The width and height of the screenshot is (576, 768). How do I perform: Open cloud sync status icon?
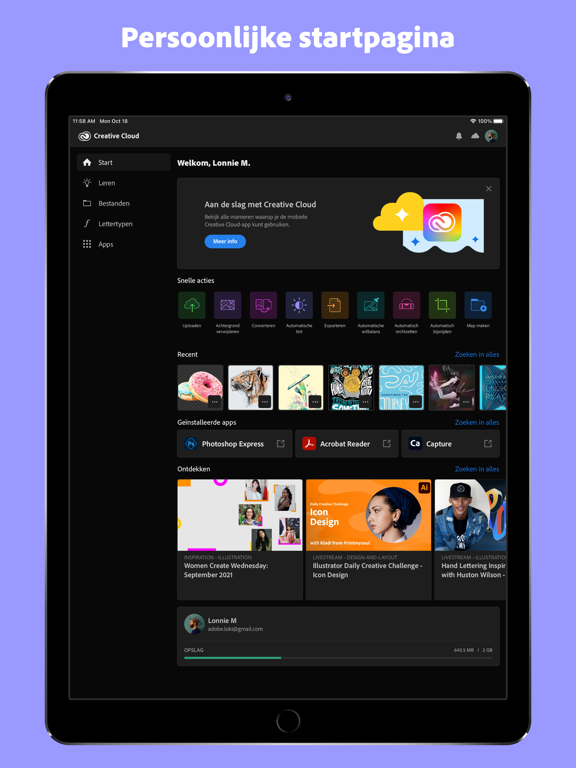[x=475, y=136]
